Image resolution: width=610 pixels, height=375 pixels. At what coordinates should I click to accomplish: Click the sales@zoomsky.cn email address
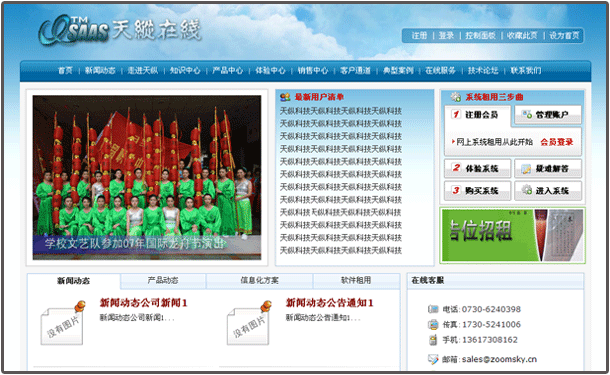pyautogui.click(x=500, y=359)
